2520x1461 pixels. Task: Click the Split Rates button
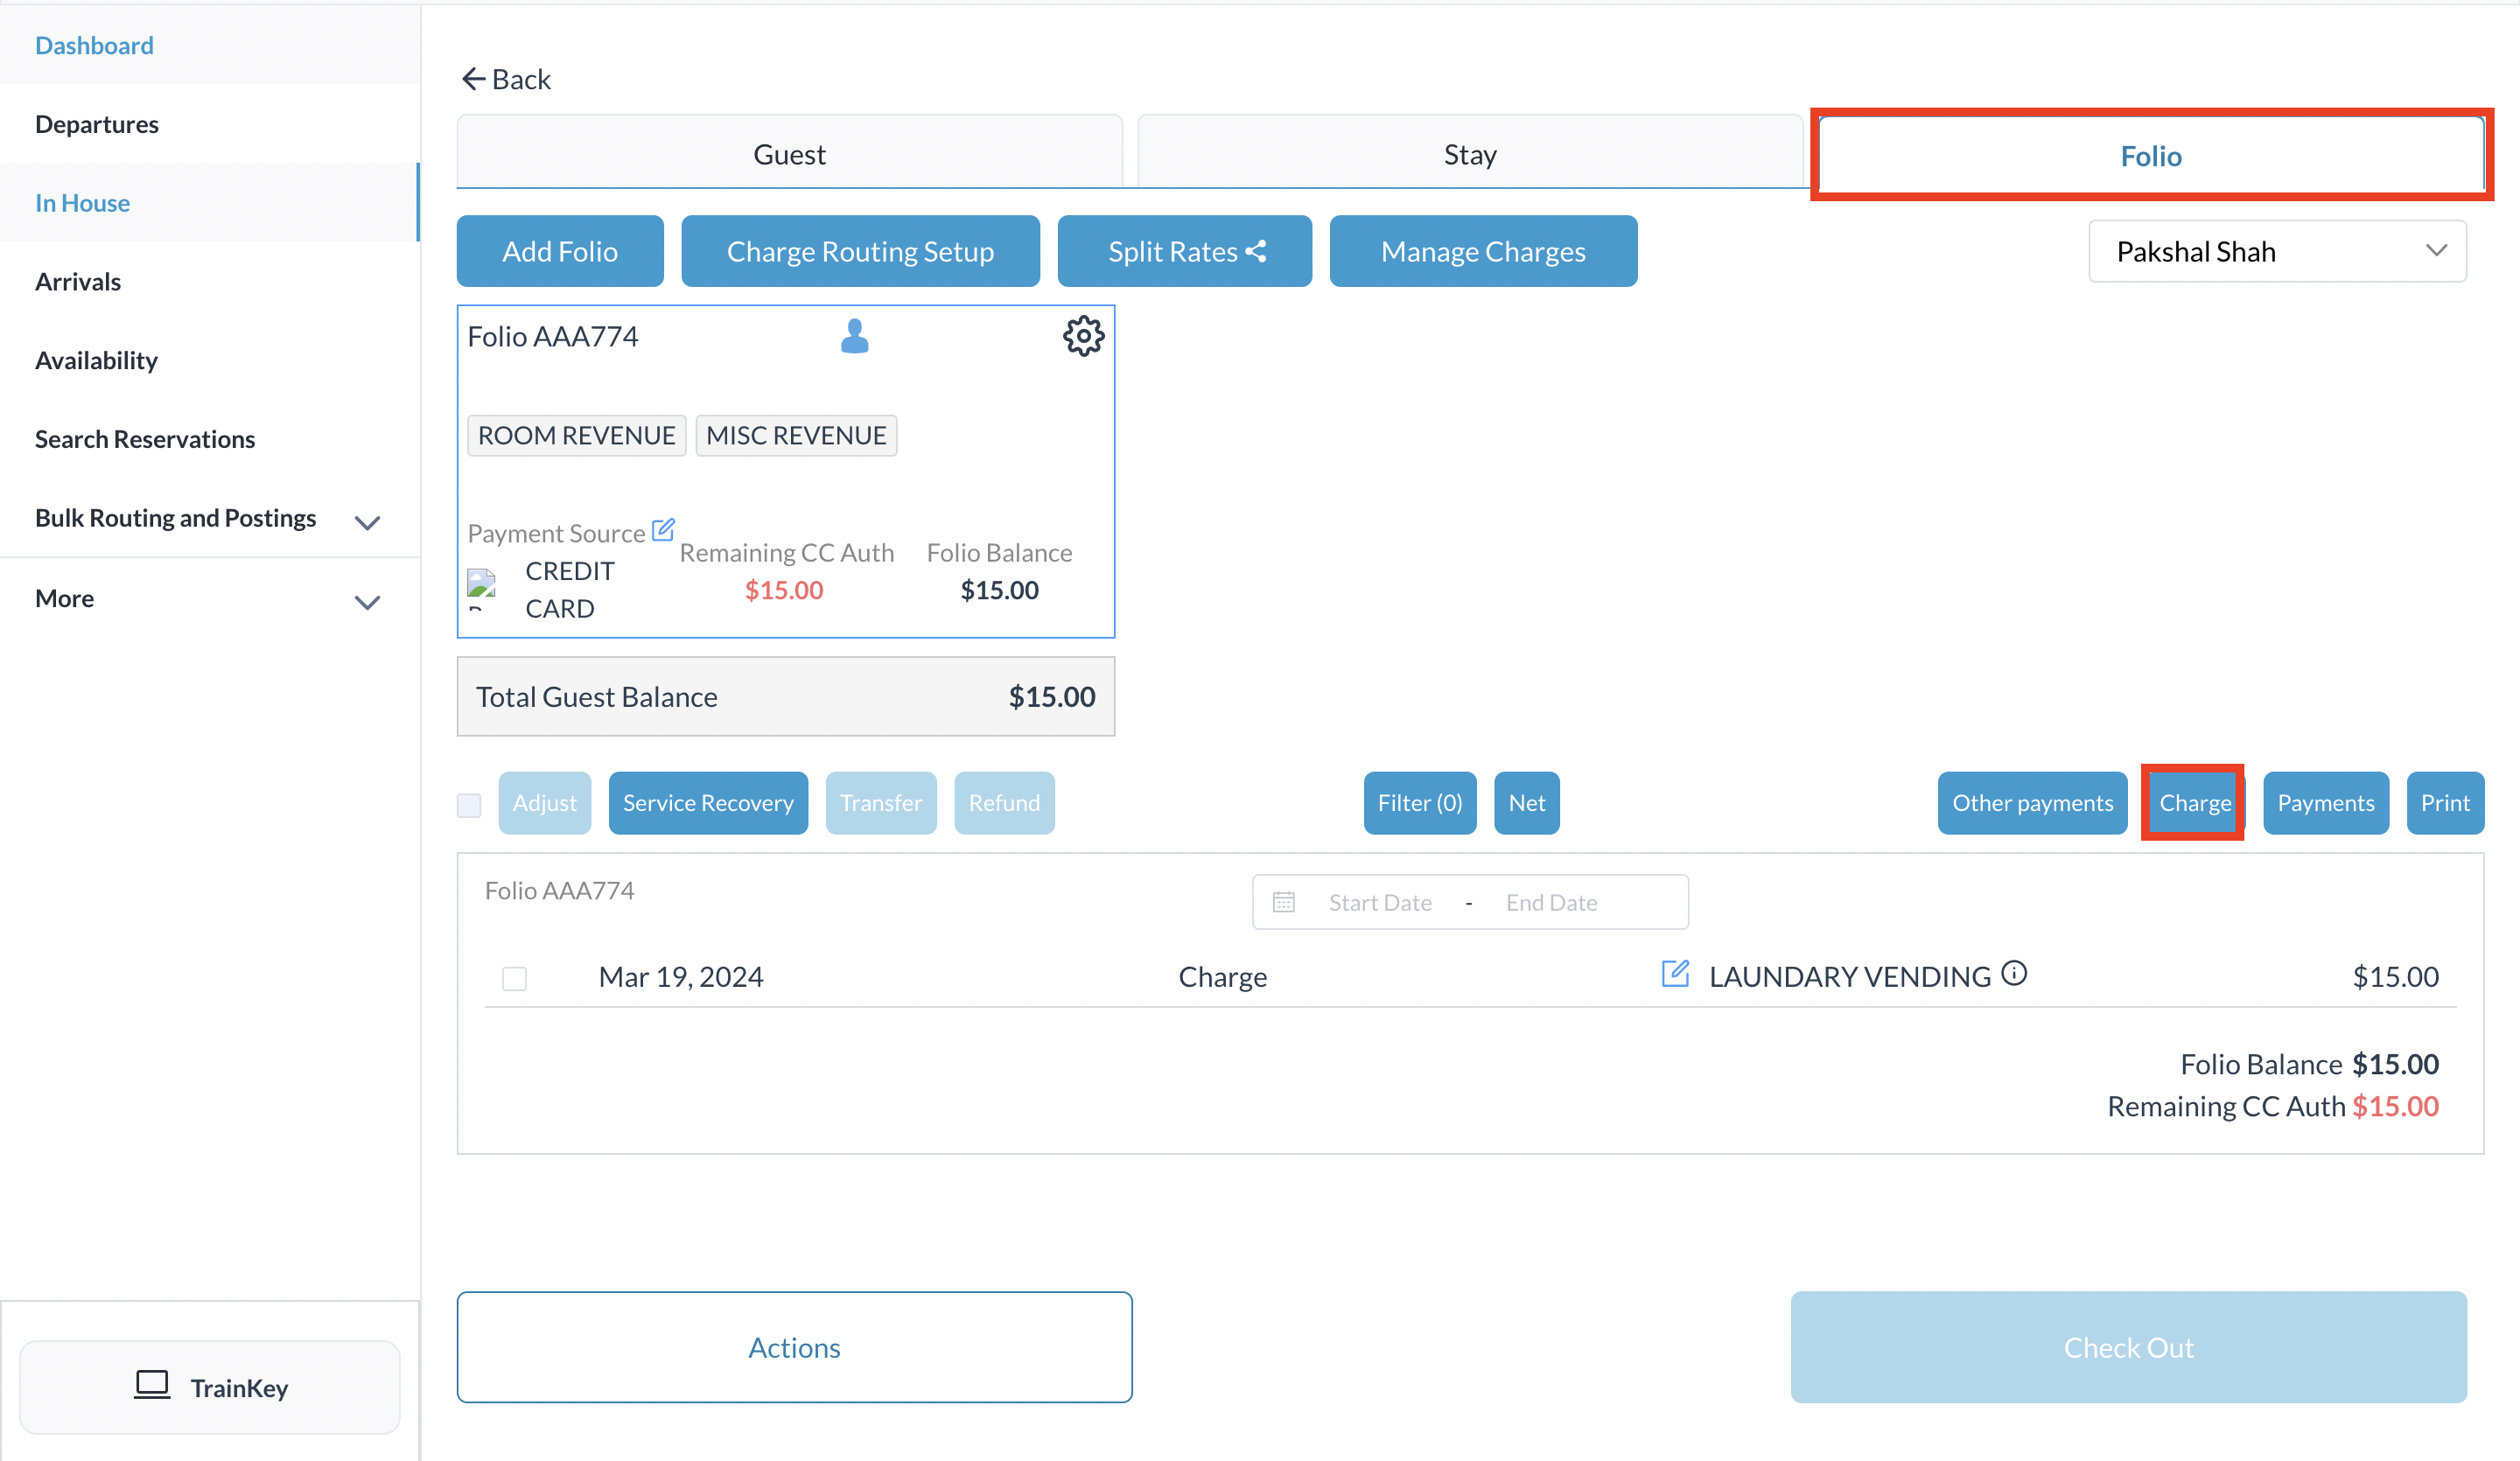tap(1184, 251)
